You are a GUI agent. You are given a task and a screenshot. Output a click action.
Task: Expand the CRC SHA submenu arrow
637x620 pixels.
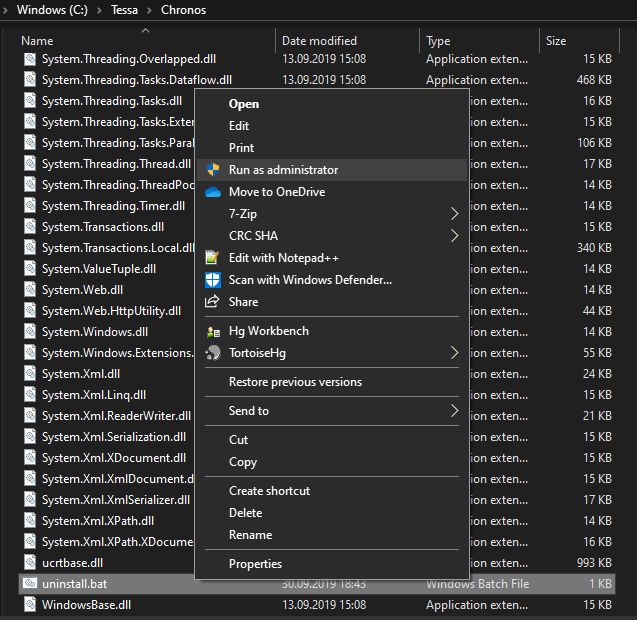click(x=454, y=236)
